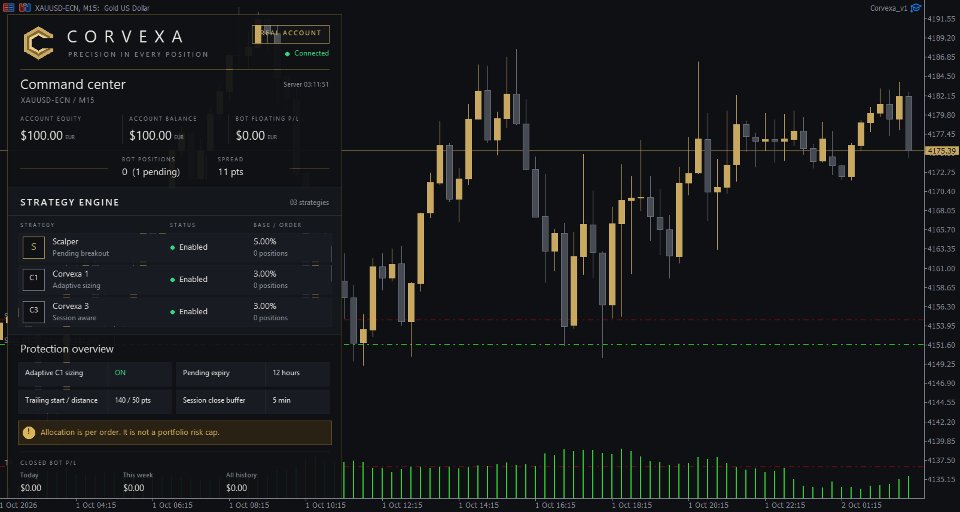Click the Corvexa 3 3.00% base order value
The image size is (960, 512).
pyautogui.click(x=264, y=306)
